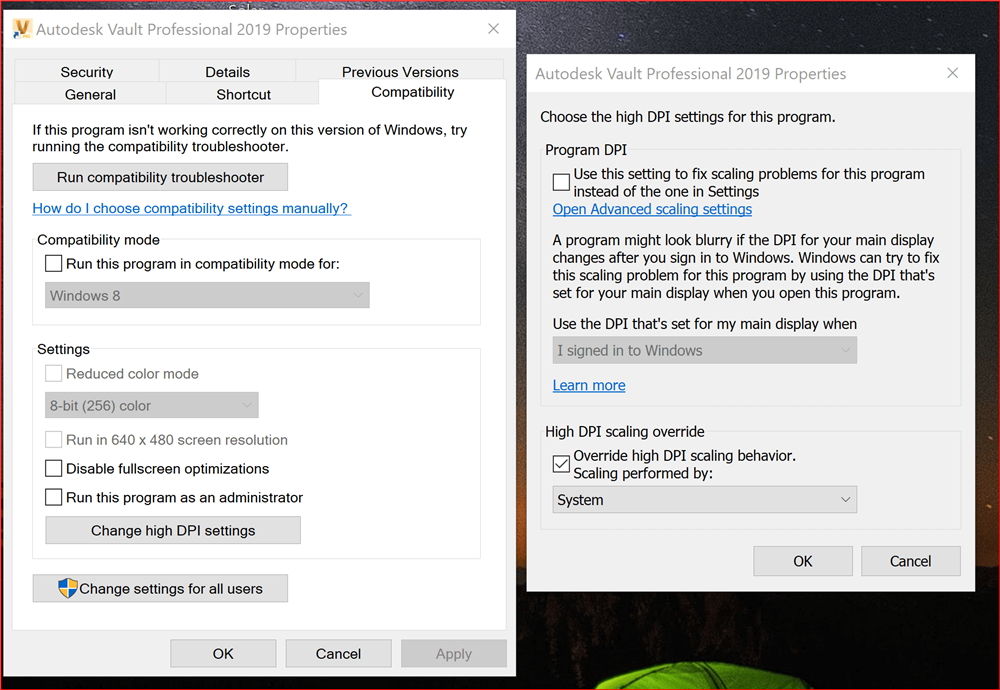
Task: Switch to the General tab
Action: click(x=90, y=94)
